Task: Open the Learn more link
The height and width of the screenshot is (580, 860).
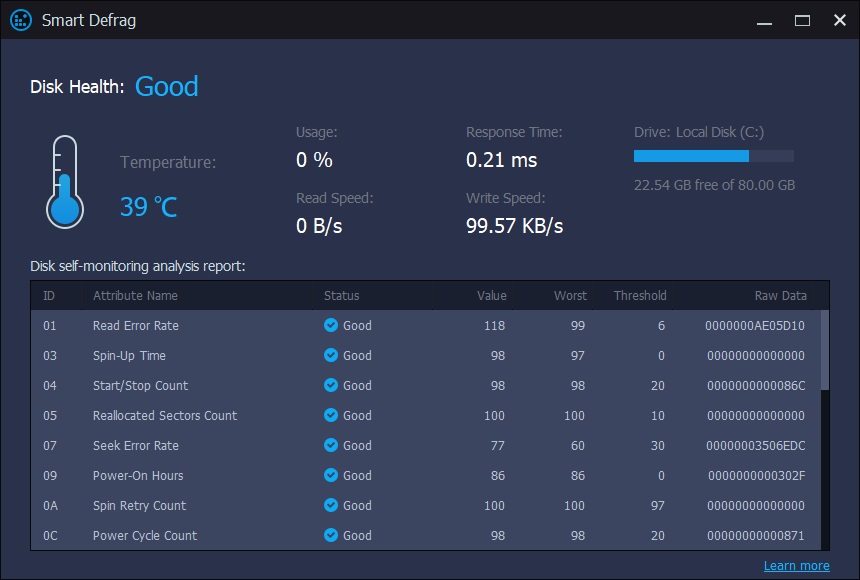Action: coord(796,566)
